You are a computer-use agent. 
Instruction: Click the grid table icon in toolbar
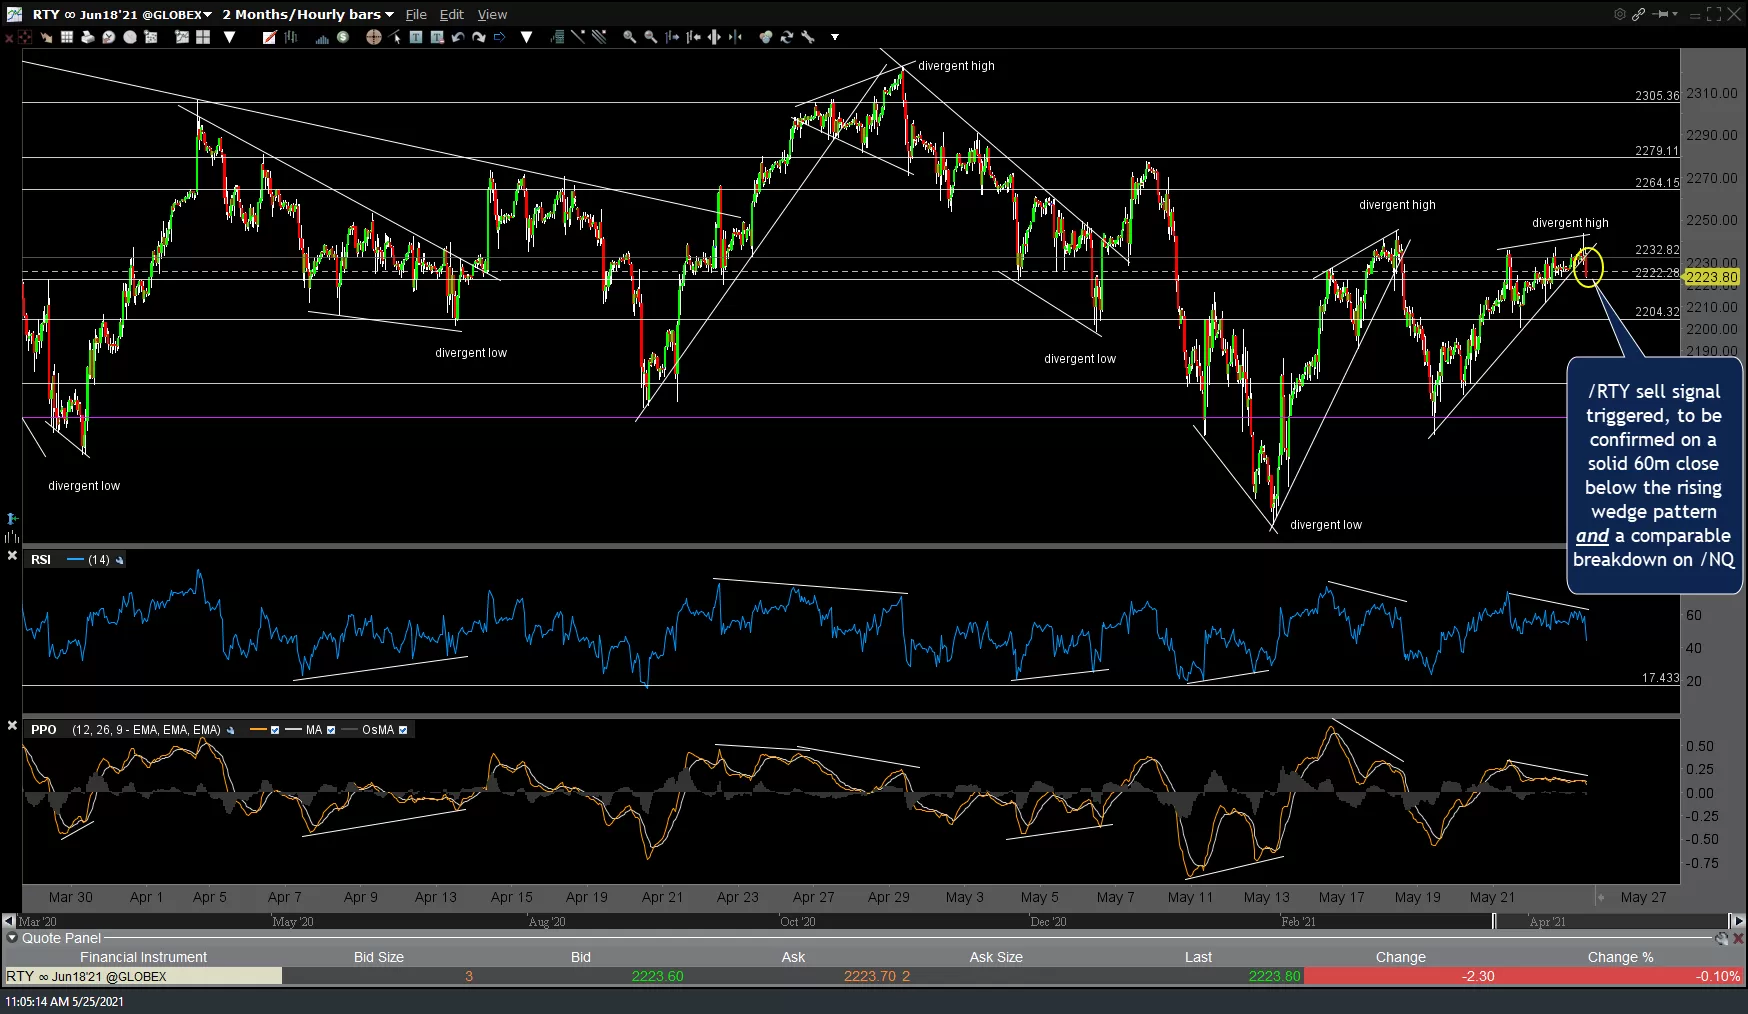click(67, 37)
